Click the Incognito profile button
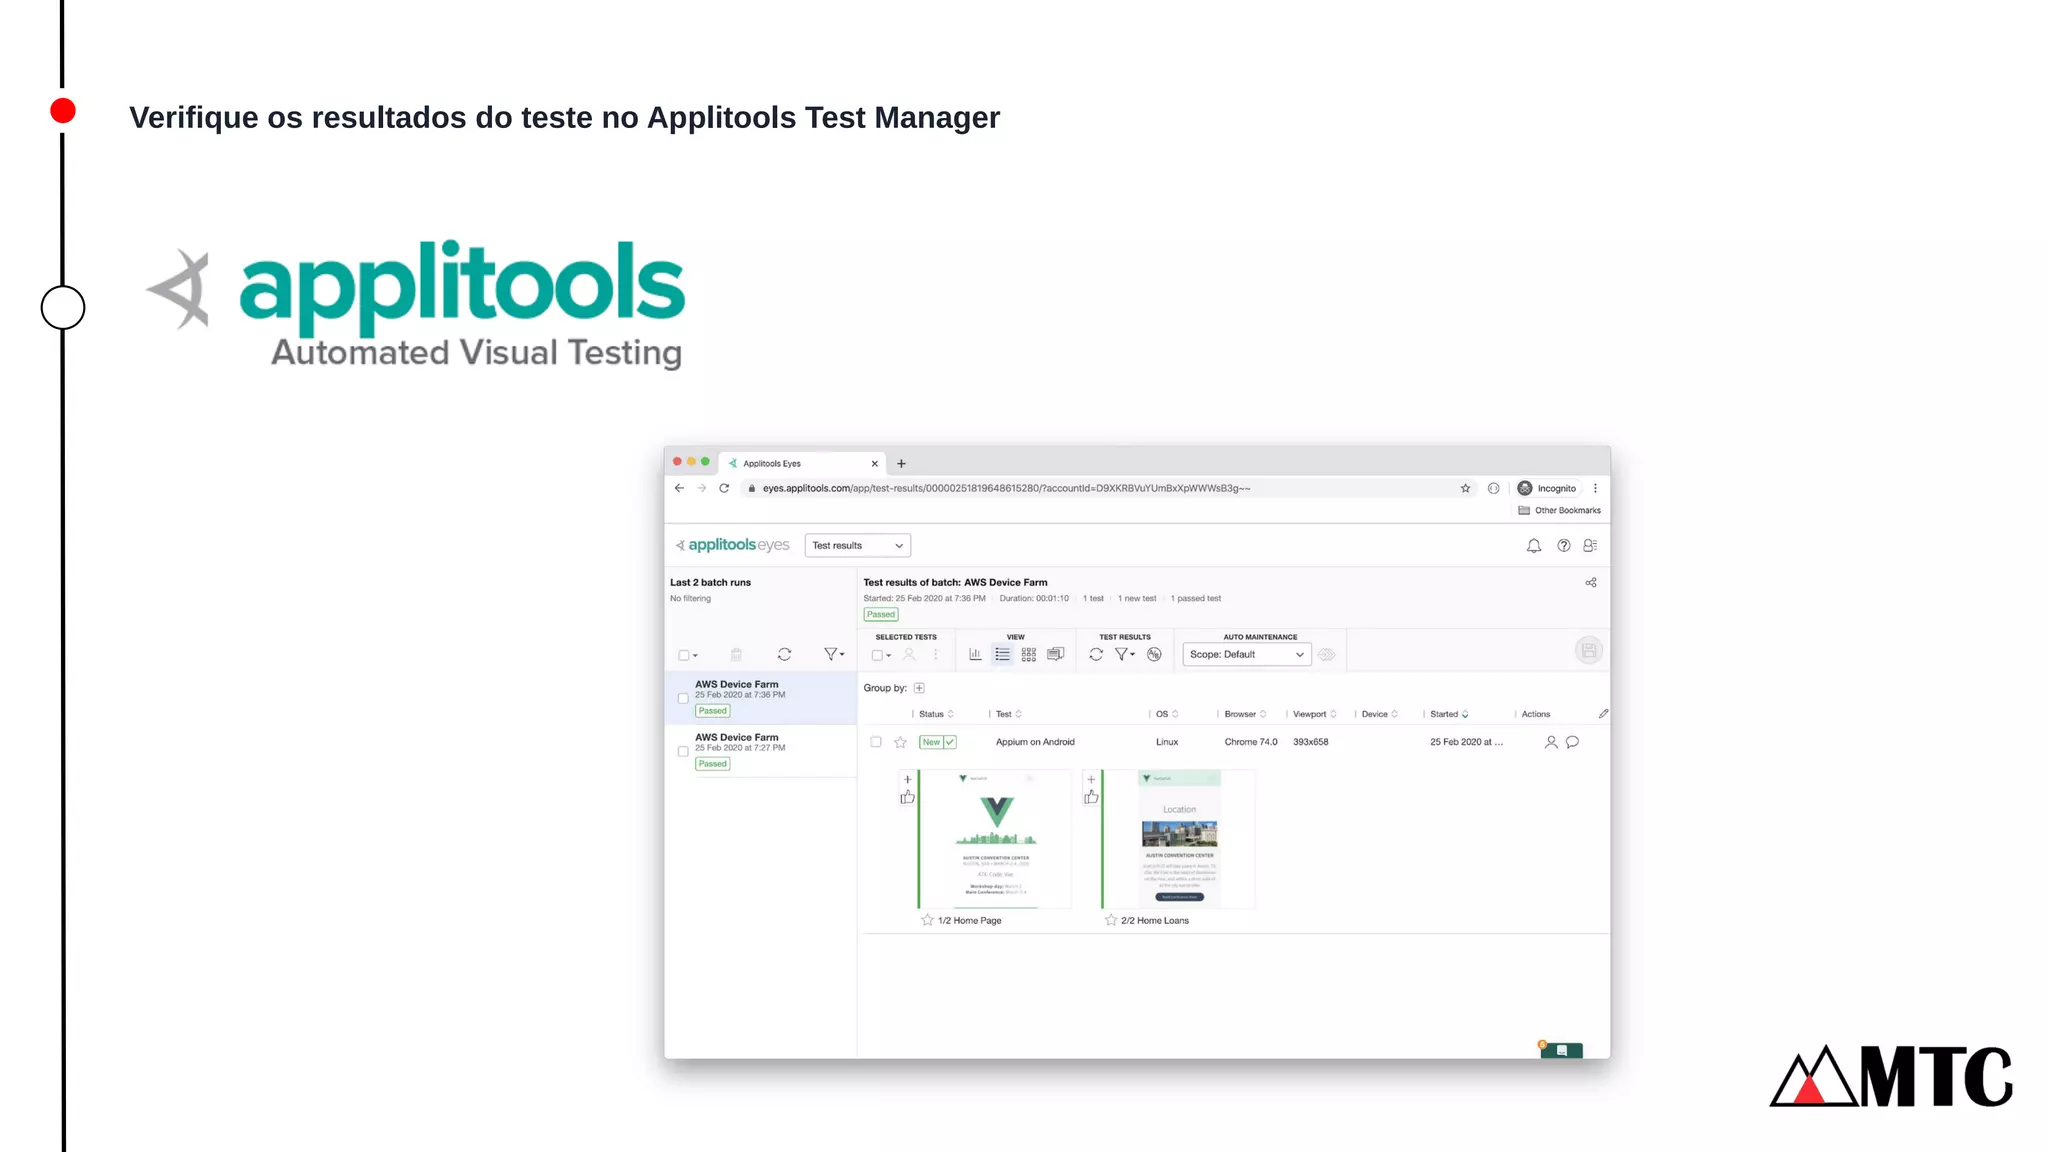The image size is (2048, 1152). [1547, 488]
